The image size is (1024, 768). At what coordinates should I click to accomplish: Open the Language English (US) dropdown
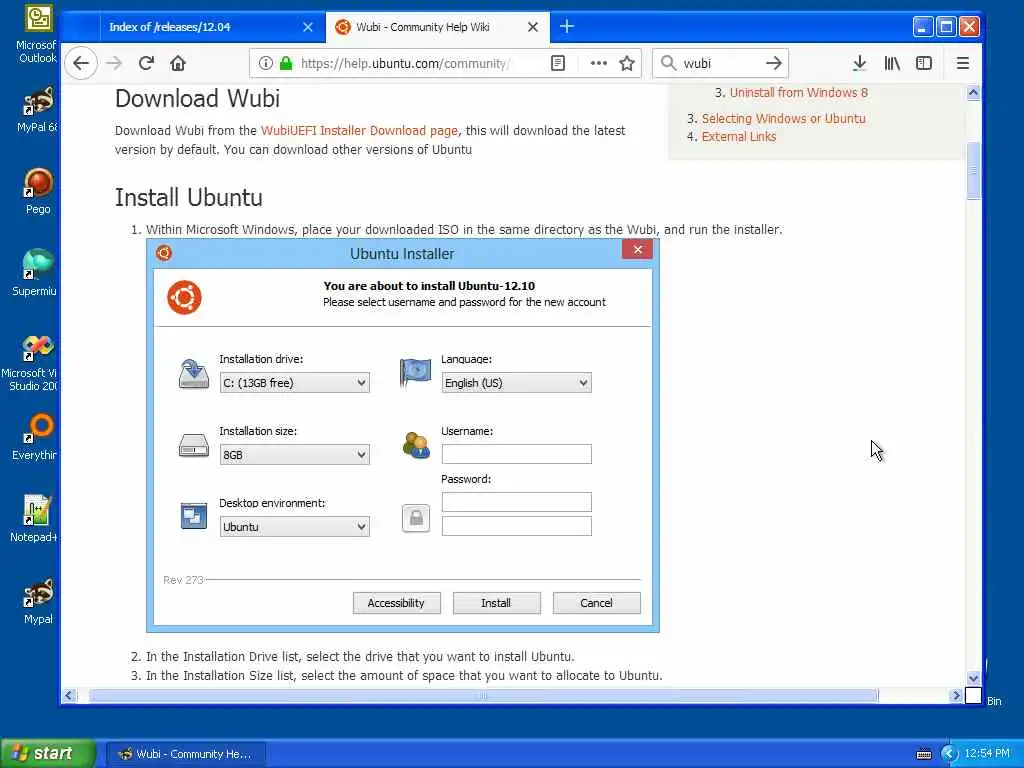point(517,383)
